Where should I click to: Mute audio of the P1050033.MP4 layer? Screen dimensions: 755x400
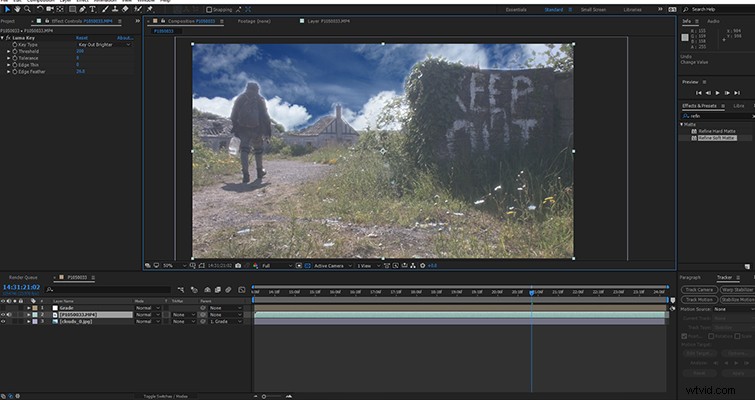tap(9, 314)
